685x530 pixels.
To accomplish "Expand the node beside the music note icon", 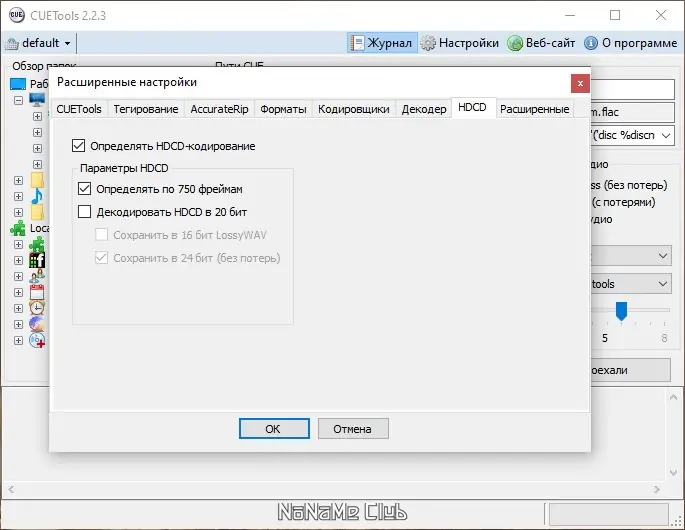I will pyautogui.click(x=18, y=196).
